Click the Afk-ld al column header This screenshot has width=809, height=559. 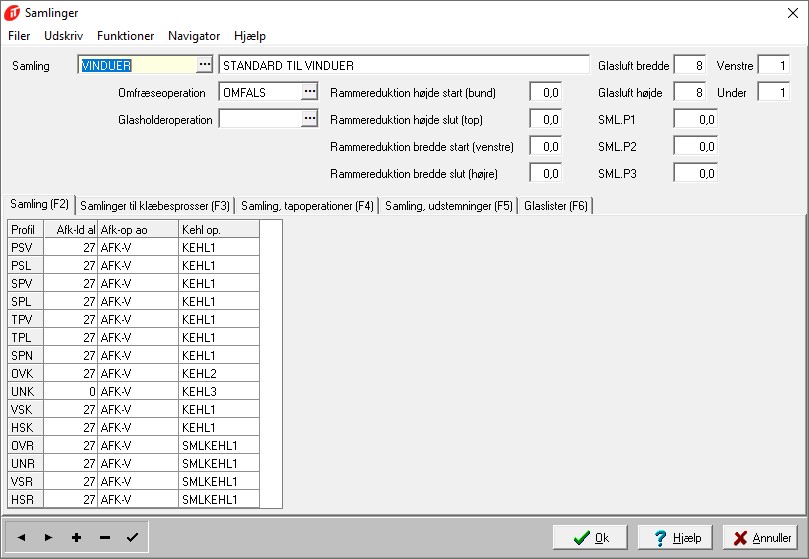point(71,229)
